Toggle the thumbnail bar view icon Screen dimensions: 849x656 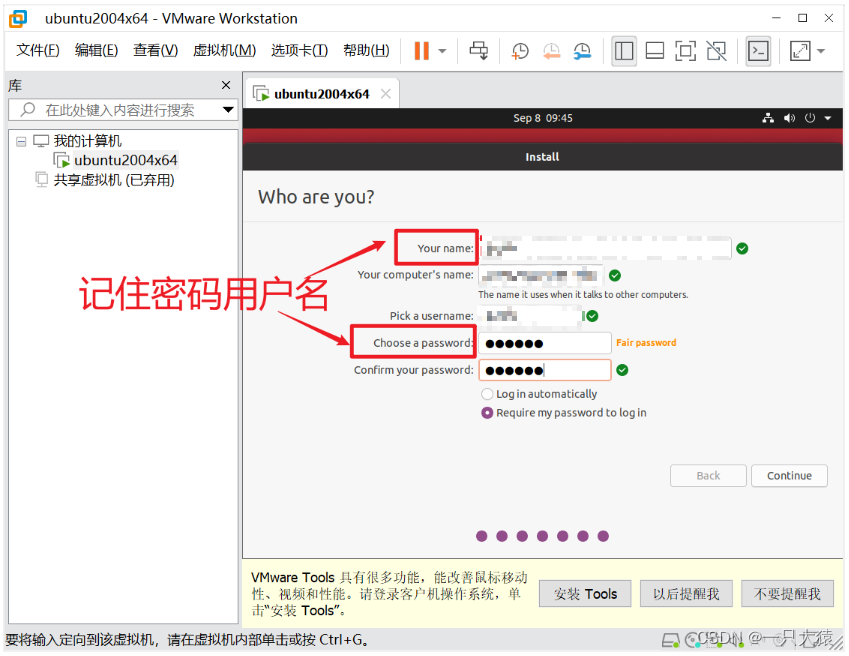[655, 51]
